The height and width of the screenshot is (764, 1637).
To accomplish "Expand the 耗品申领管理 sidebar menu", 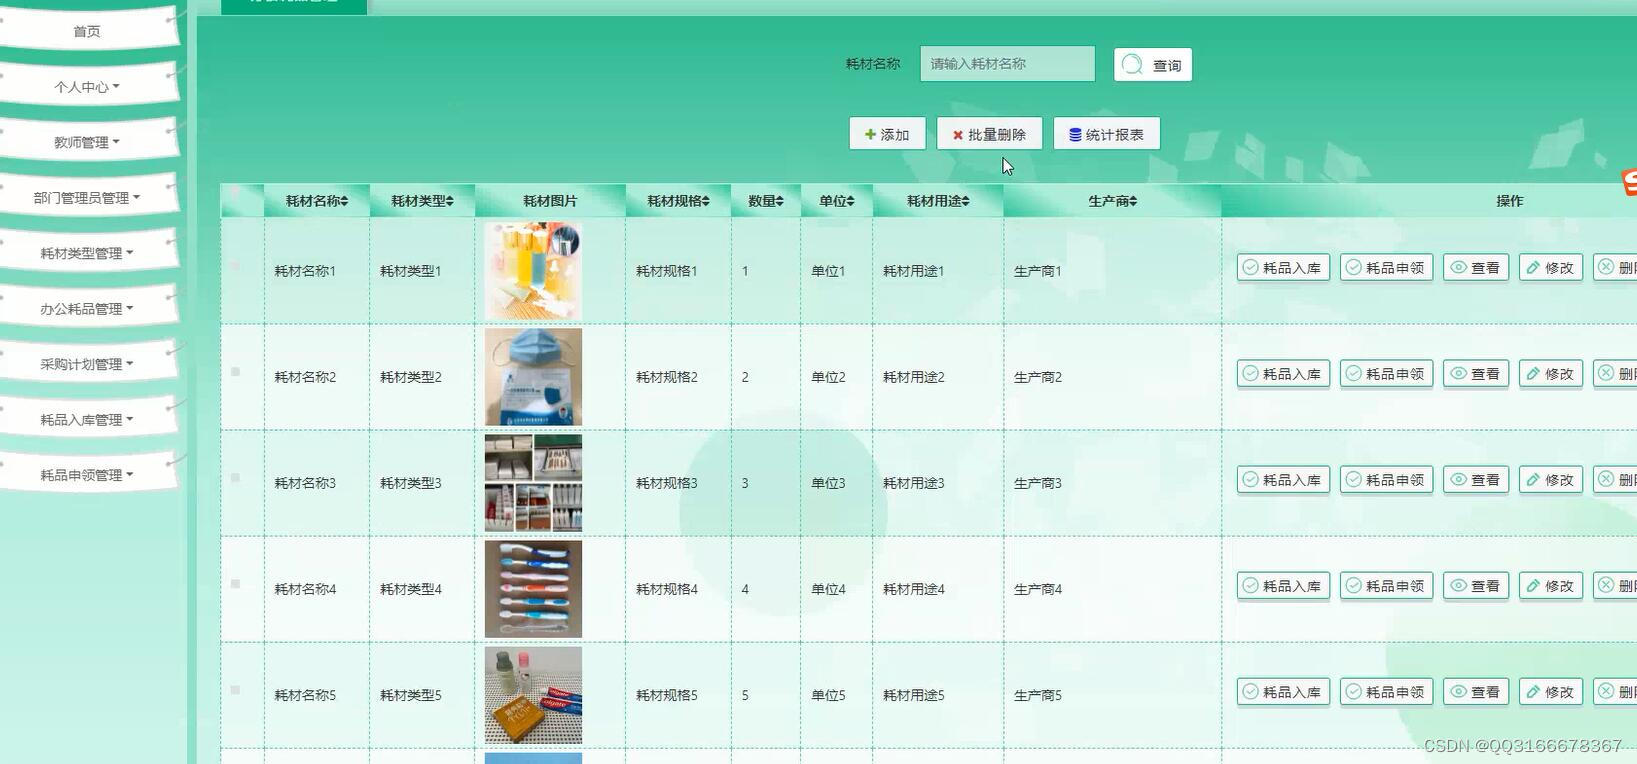I will 87,475.
